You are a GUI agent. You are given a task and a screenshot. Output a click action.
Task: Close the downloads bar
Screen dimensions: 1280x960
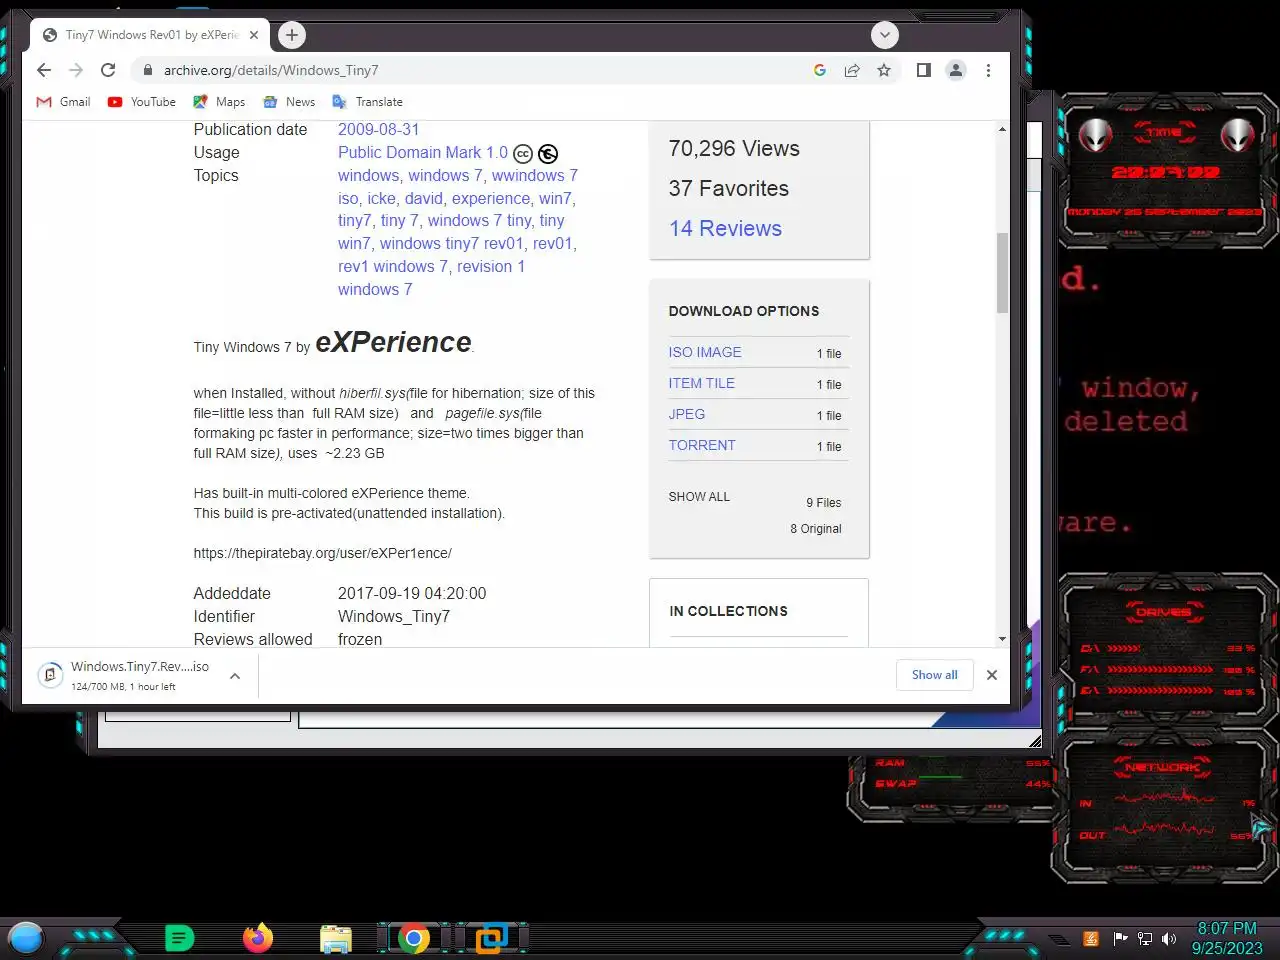[x=992, y=675]
